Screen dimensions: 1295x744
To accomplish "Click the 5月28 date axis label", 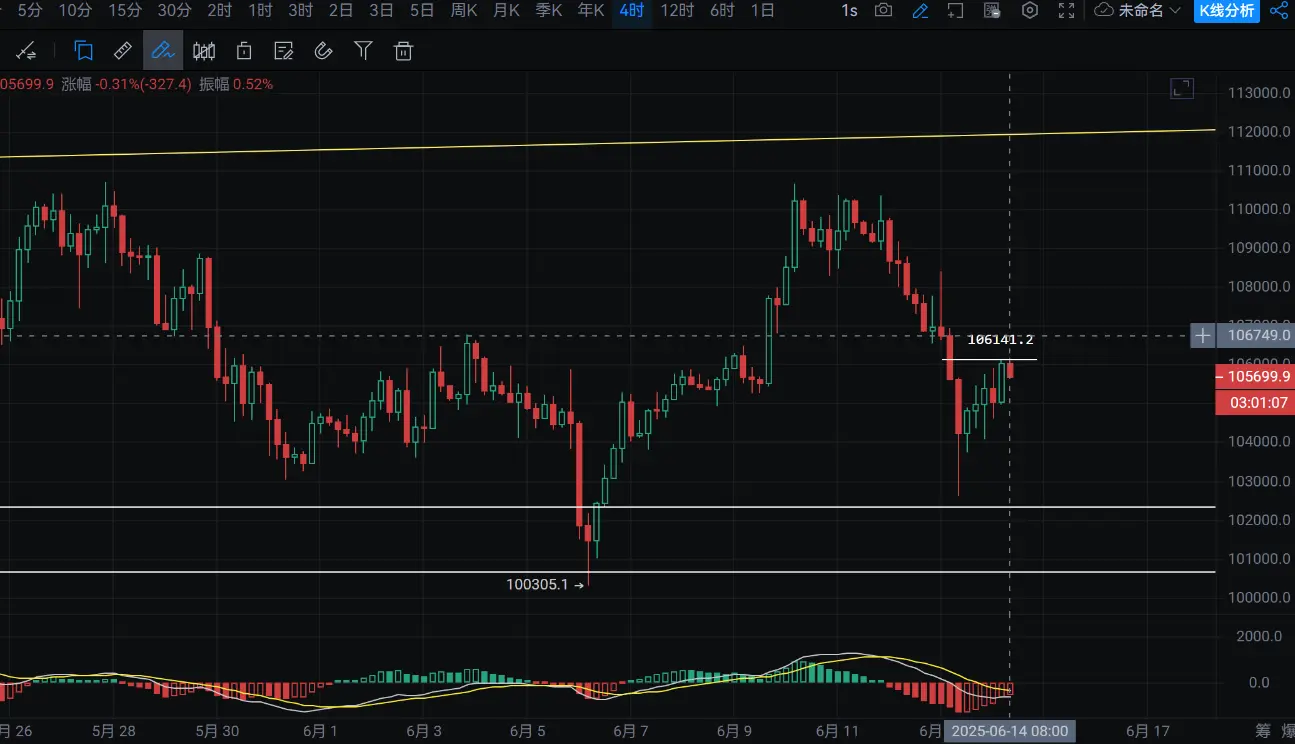I will click(113, 731).
